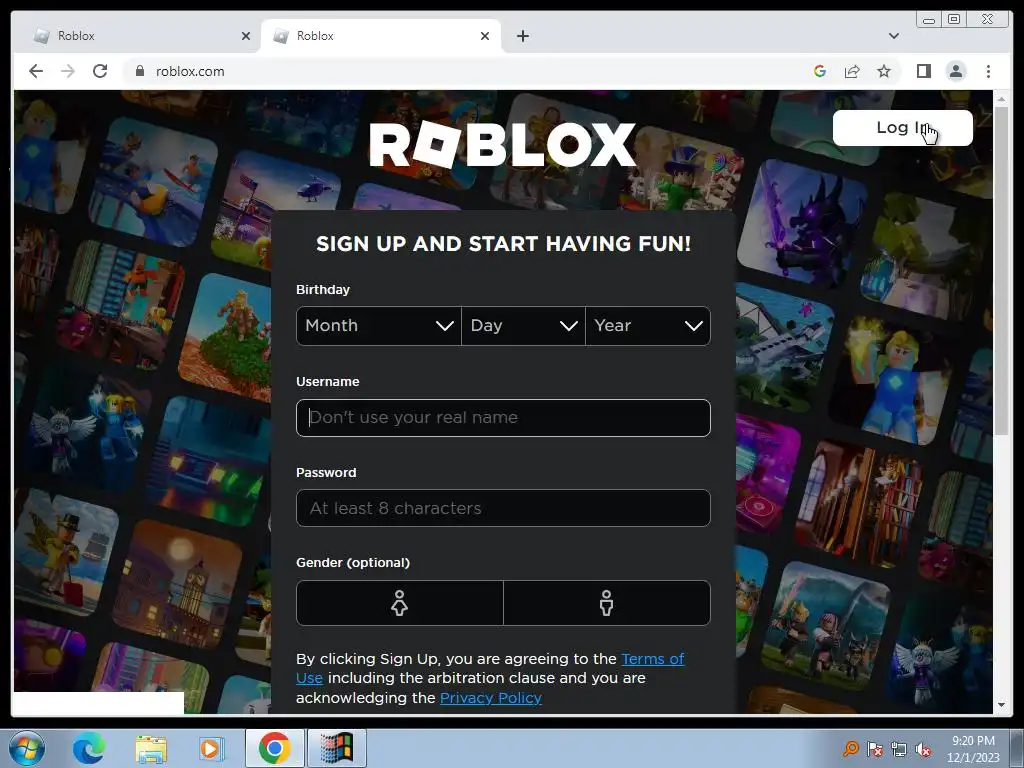1024x768 pixels.
Task: Open the Chrome profile avatar
Action: 955,71
